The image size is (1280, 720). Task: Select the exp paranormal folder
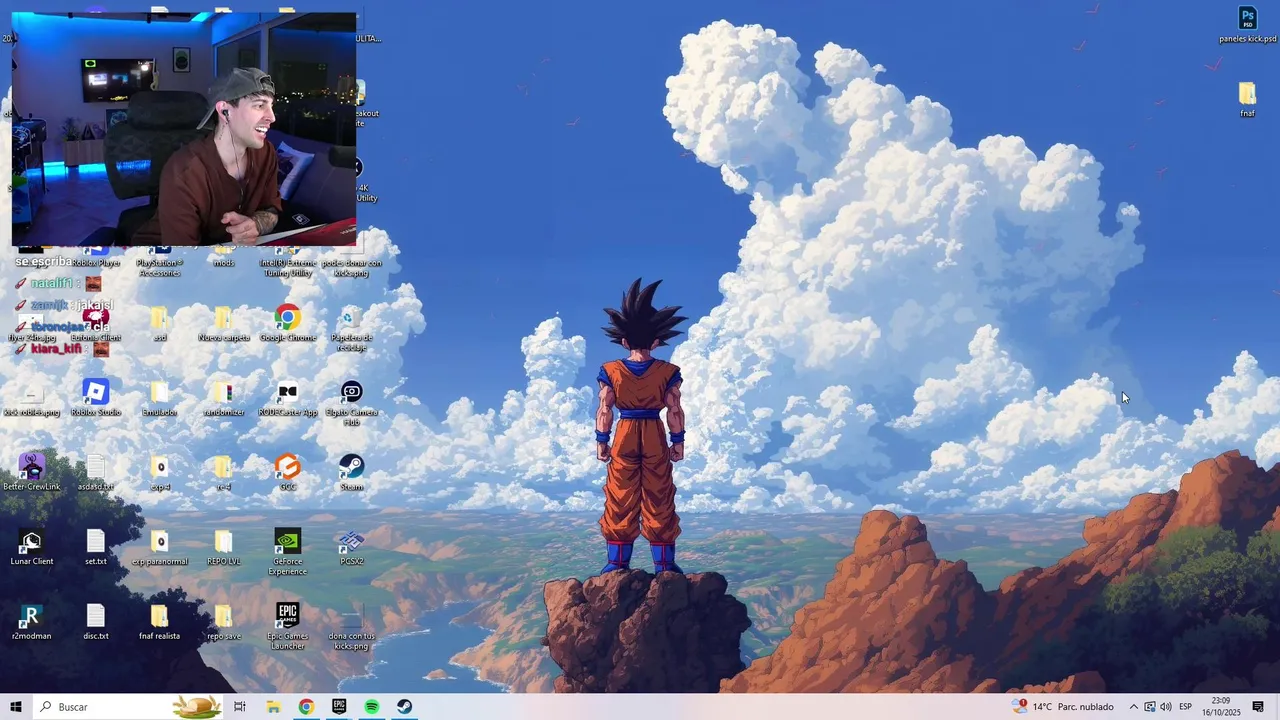click(160, 548)
